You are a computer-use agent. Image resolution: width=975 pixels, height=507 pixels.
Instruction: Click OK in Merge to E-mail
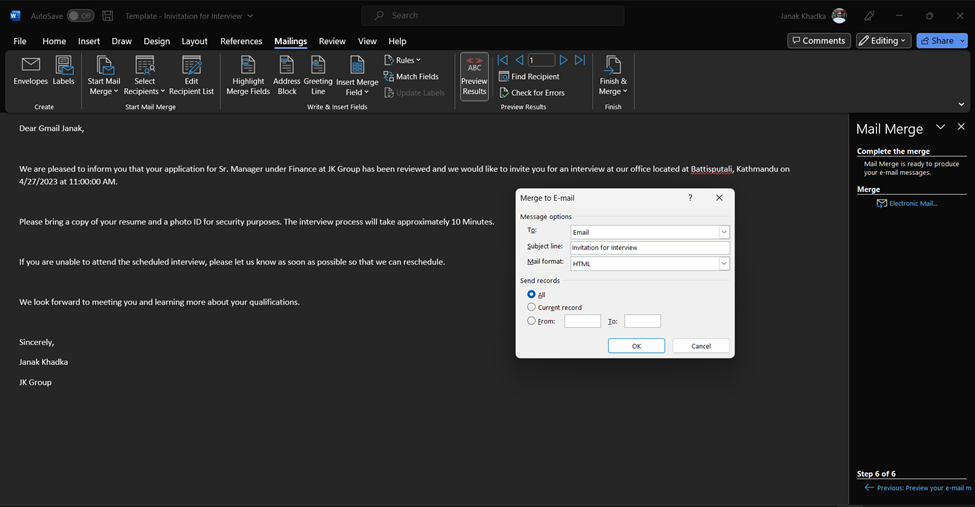pos(636,346)
